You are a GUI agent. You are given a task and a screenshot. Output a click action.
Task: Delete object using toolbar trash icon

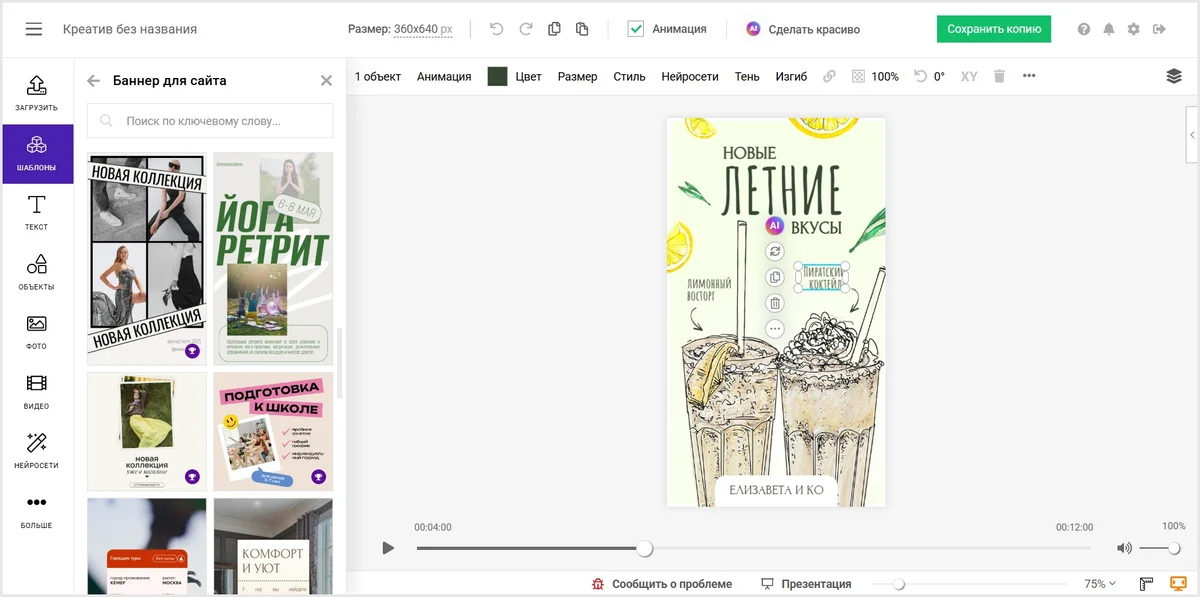coord(998,76)
